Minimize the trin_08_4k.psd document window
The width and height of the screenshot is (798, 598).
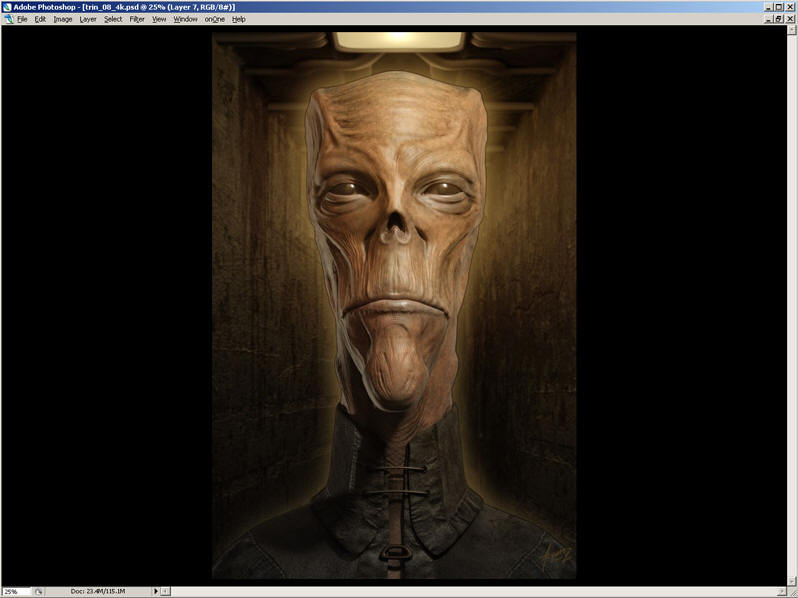point(769,19)
